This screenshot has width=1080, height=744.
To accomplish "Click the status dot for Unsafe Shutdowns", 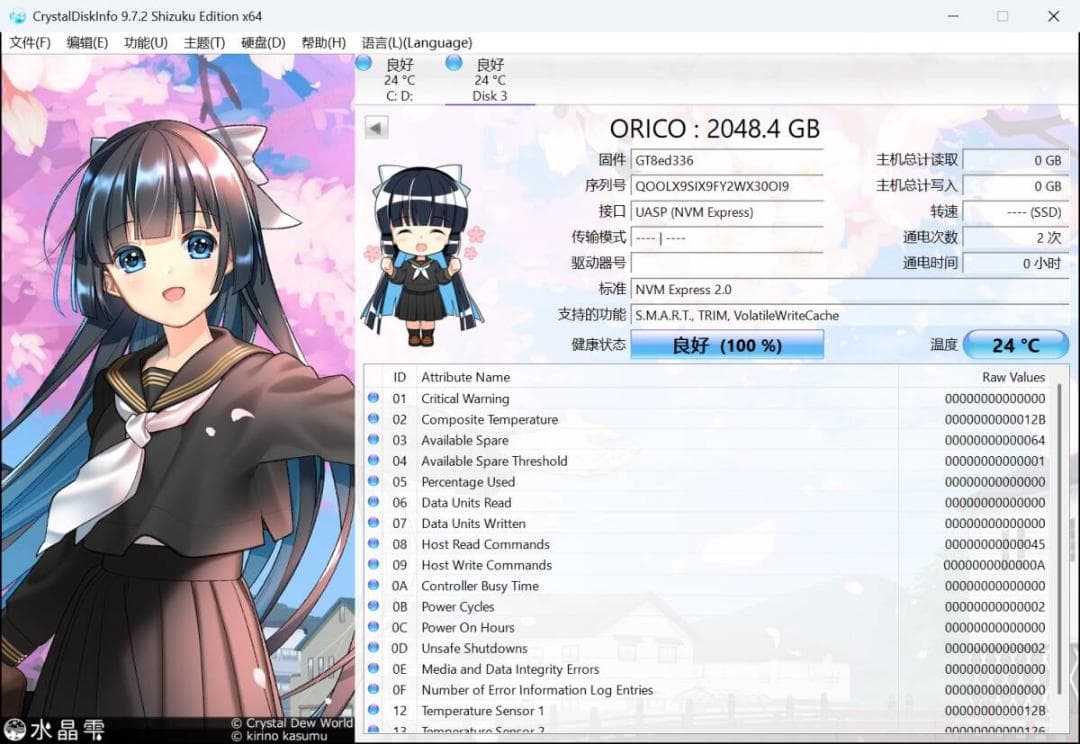I will click(x=373, y=647).
